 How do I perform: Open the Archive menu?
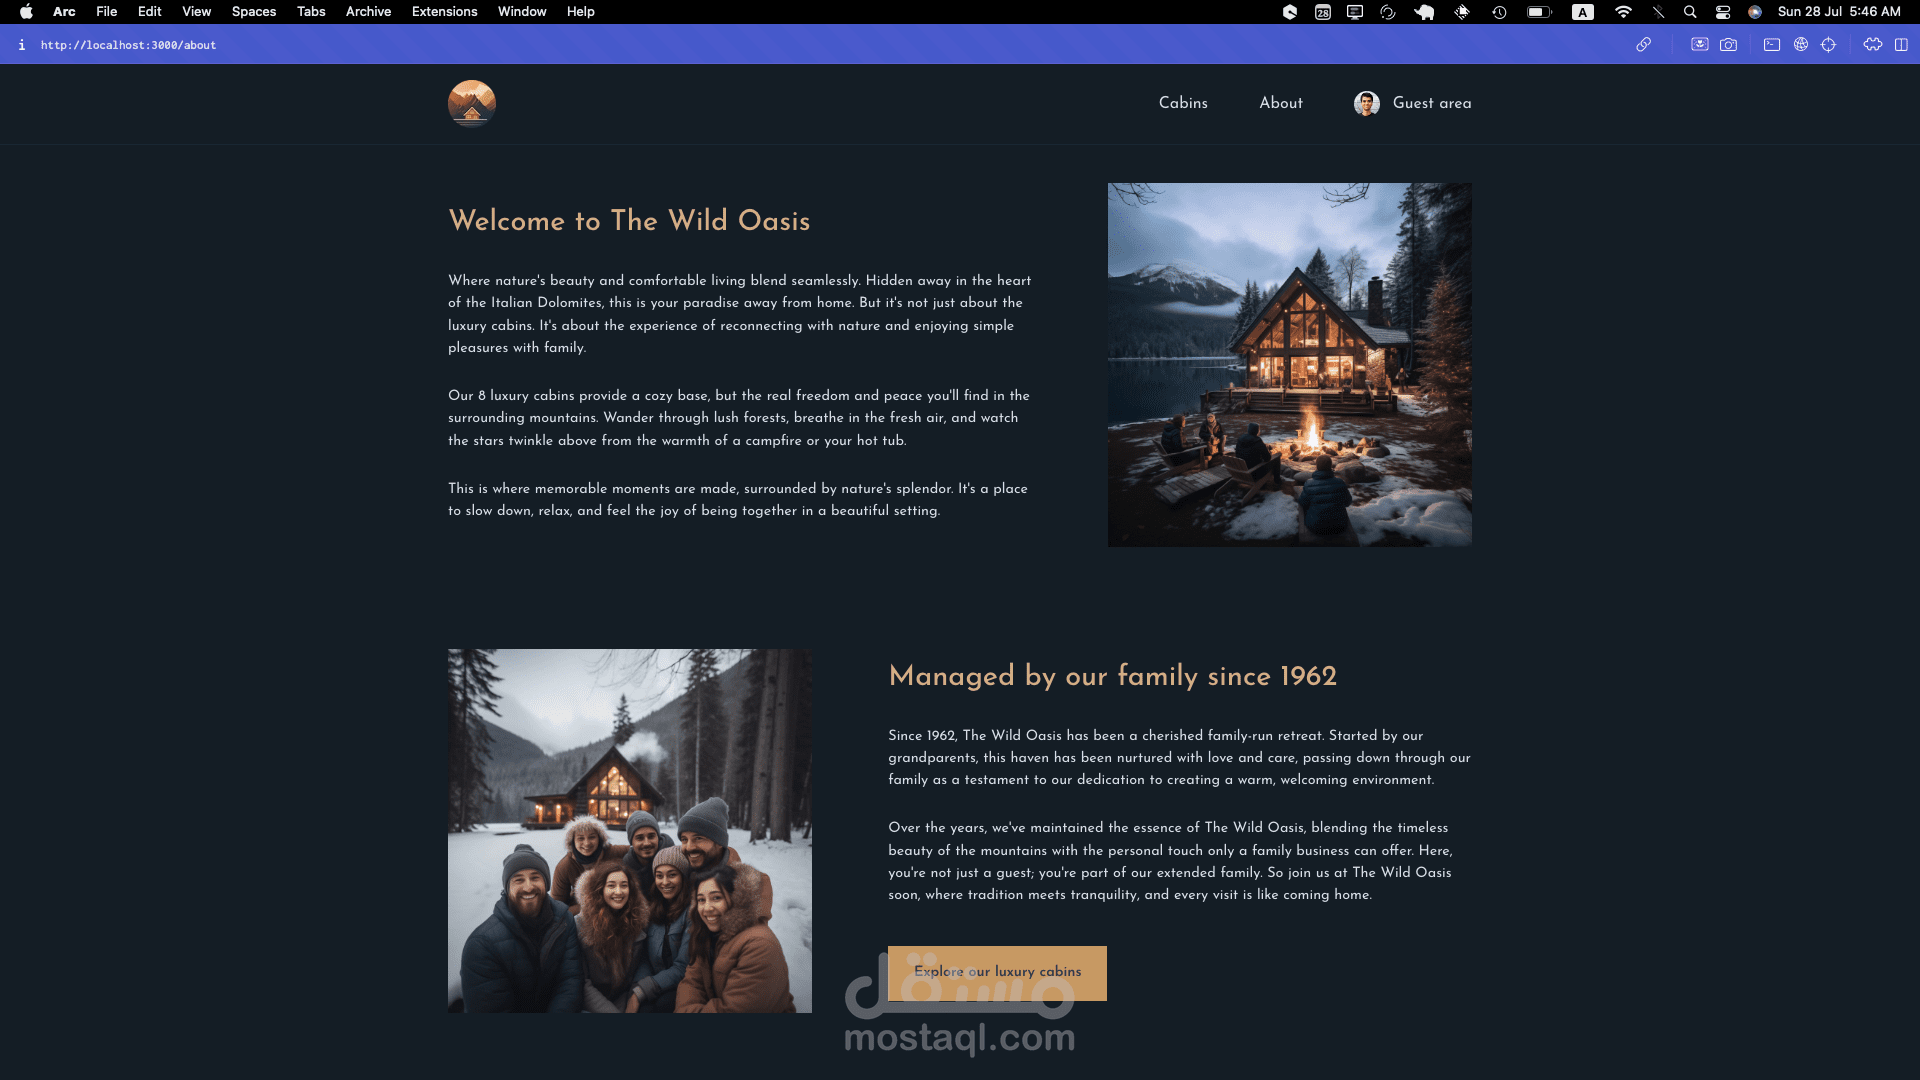(368, 12)
